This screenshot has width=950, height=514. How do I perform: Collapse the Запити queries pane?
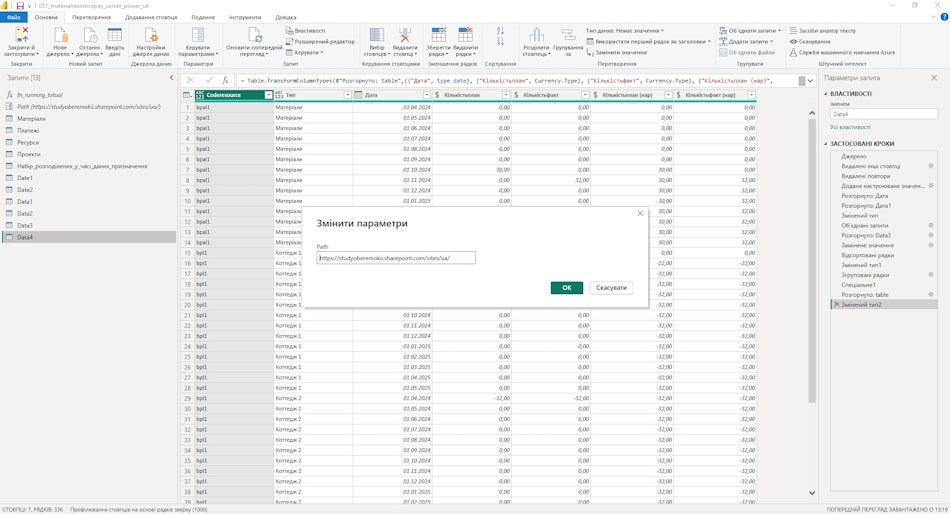[171, 78]
